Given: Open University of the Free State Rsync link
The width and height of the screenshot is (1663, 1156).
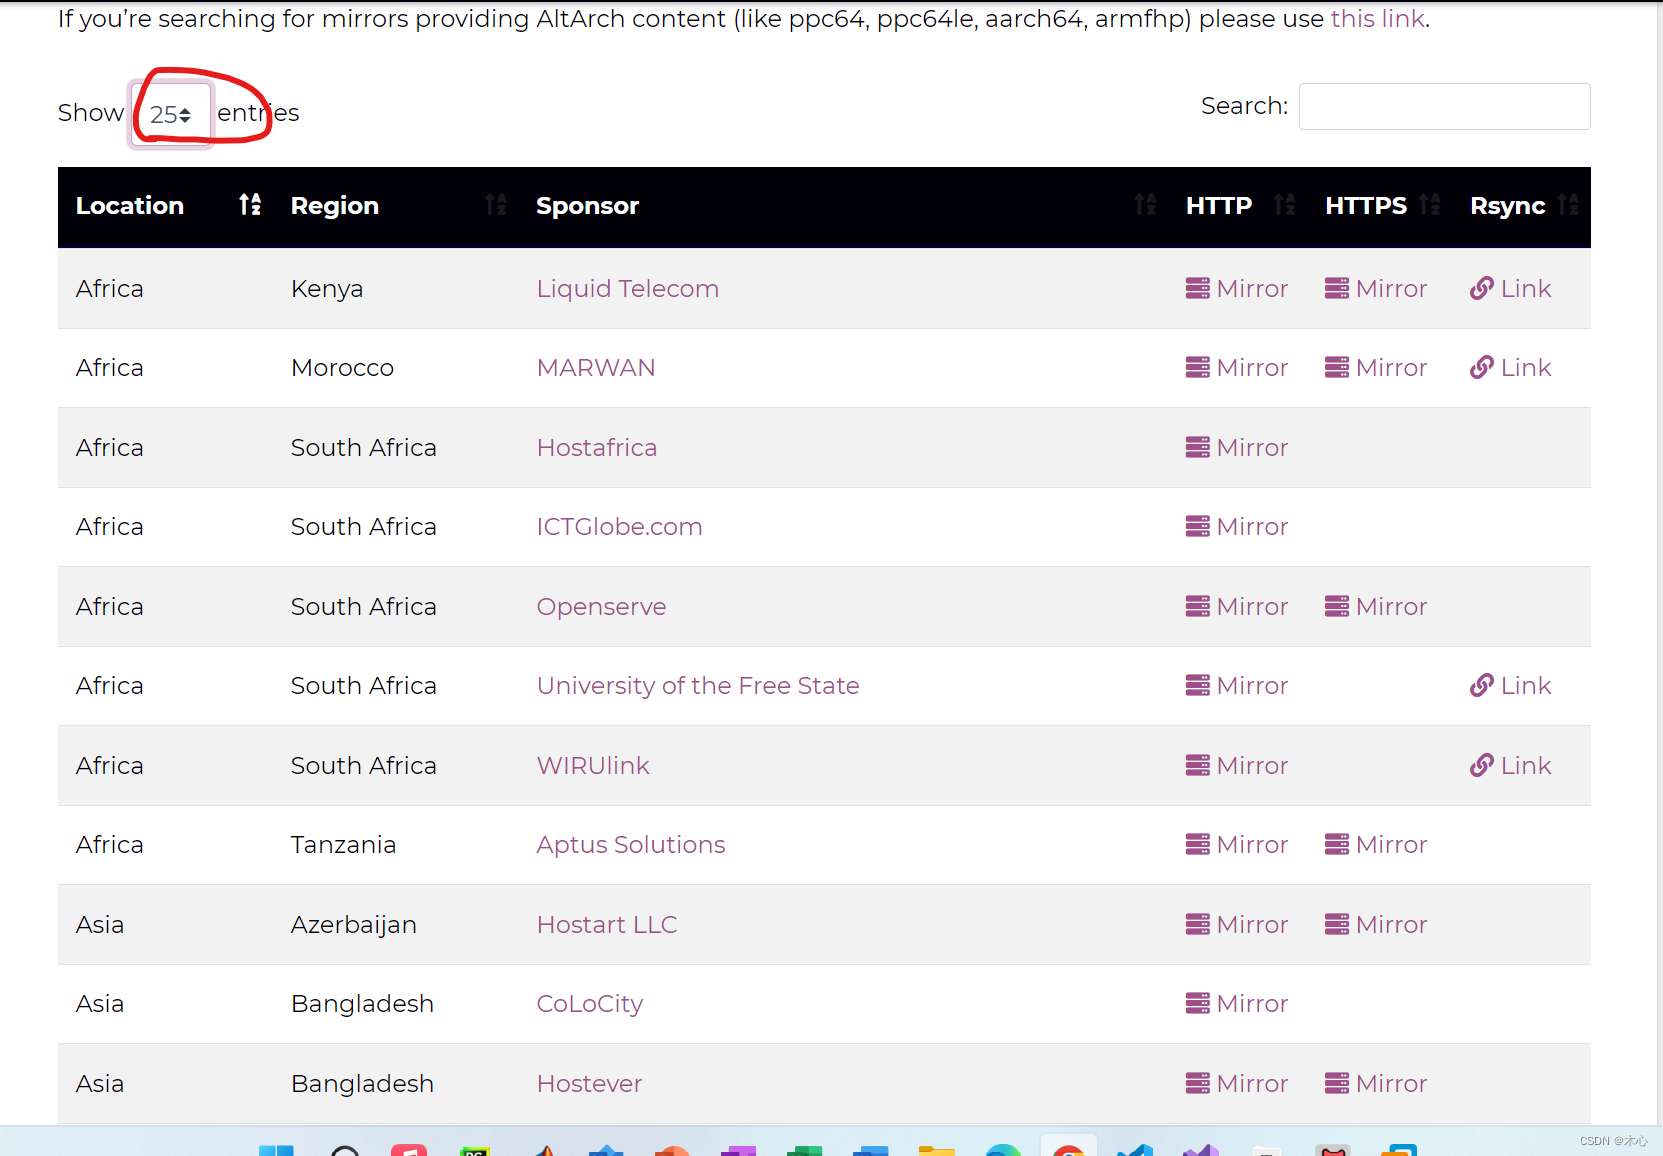Looking at the screenshot, I should point(1510,686).
